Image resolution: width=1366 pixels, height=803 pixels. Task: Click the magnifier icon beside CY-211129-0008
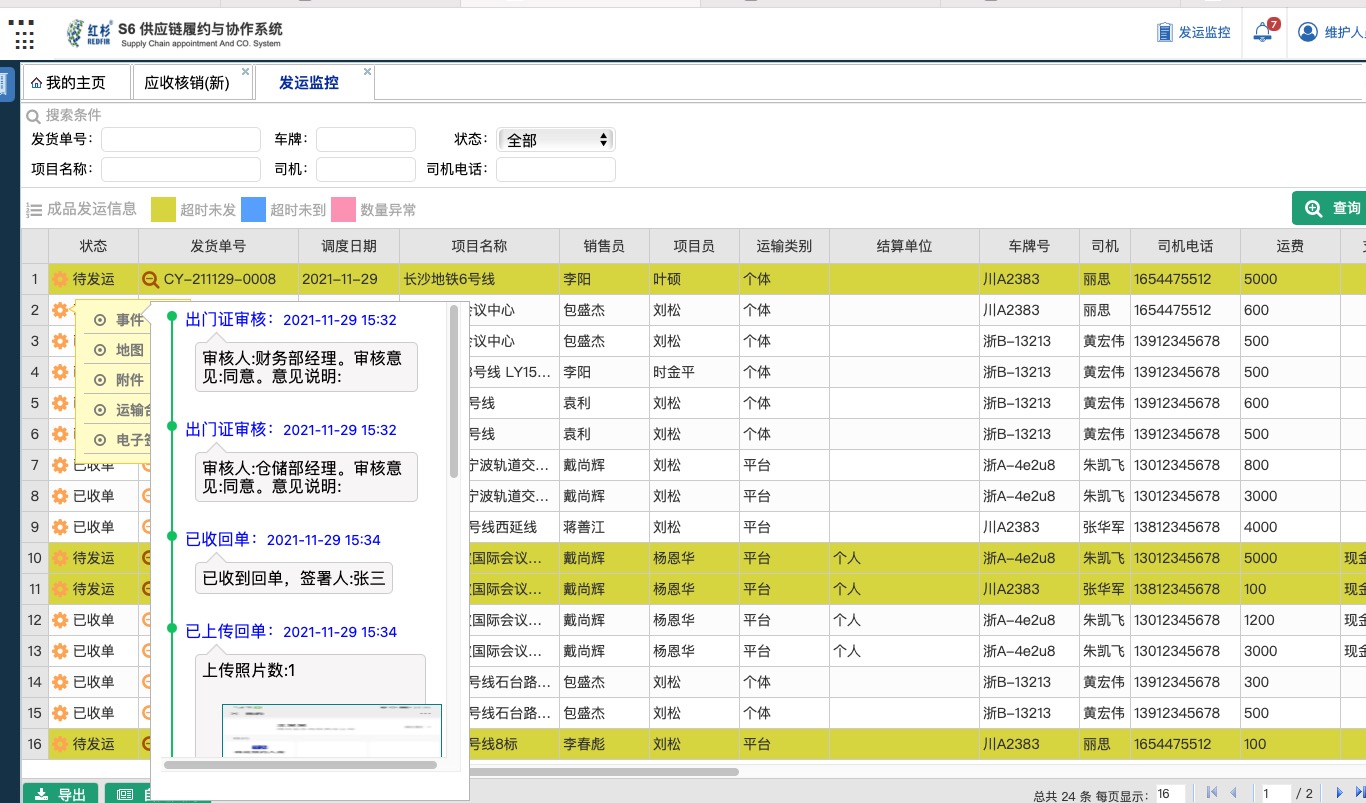(150, 280)
